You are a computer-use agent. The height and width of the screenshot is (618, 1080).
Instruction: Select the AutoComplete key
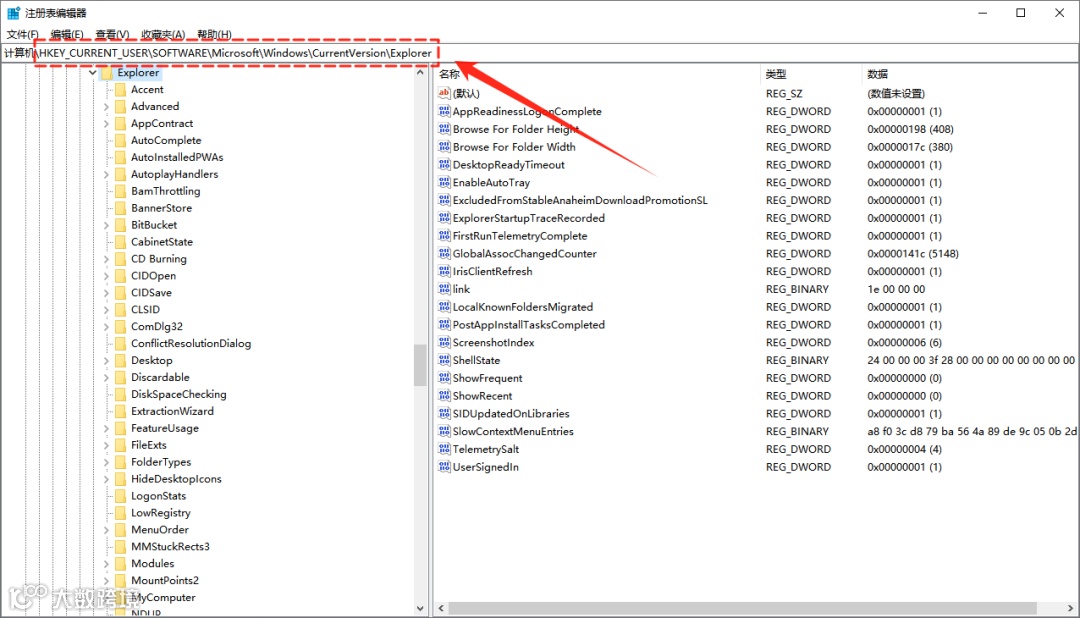166,140
